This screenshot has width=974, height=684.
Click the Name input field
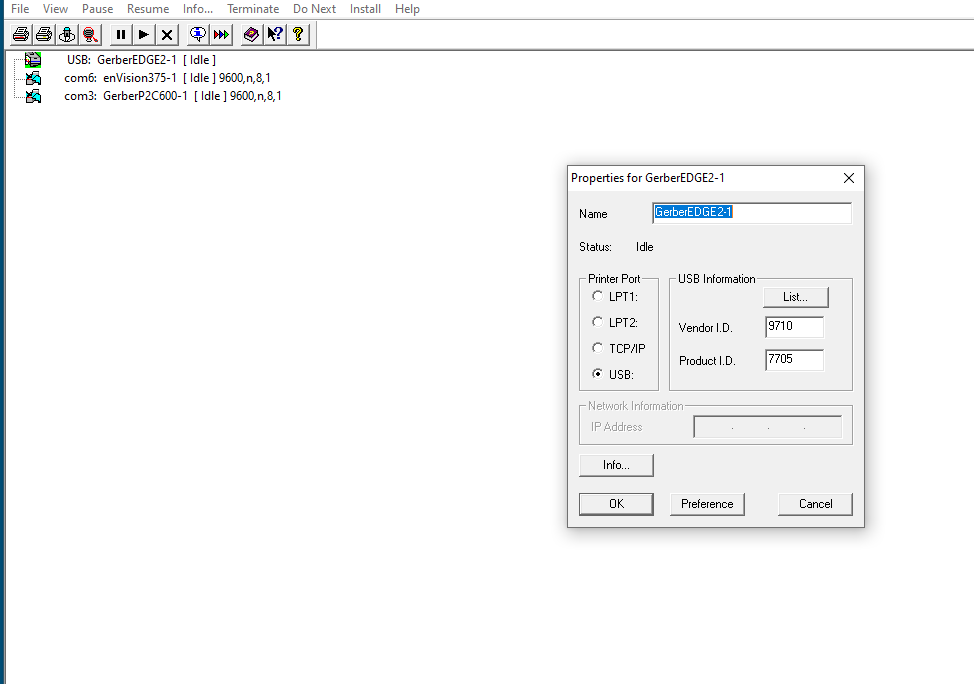point(752,212)
